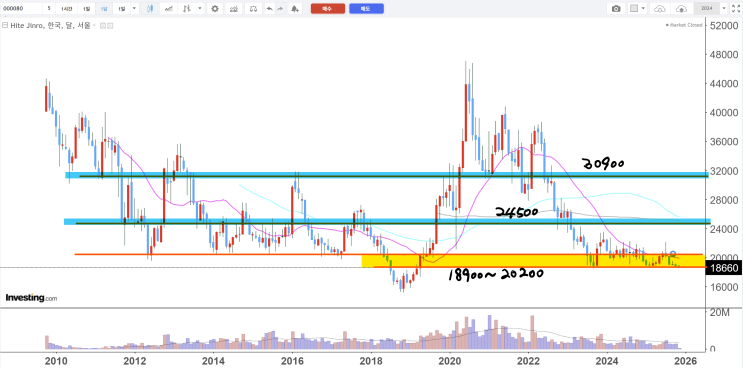Viewport: 743px width, 368px height.
Task: Select the candlestick chart type icon
Action: point(150,9)
